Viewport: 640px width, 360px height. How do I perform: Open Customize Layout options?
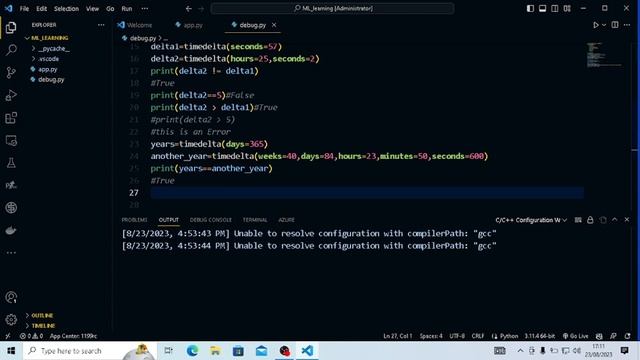(567, 8)
